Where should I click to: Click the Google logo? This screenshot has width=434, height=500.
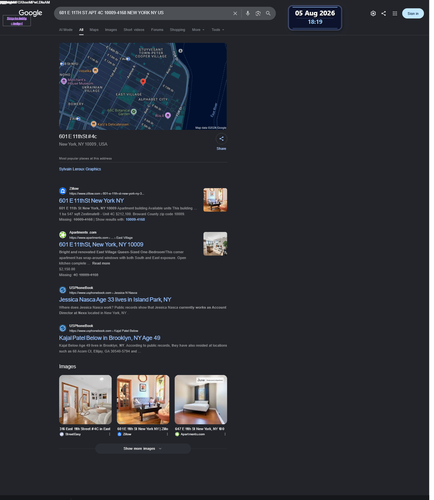coord(30,13)
